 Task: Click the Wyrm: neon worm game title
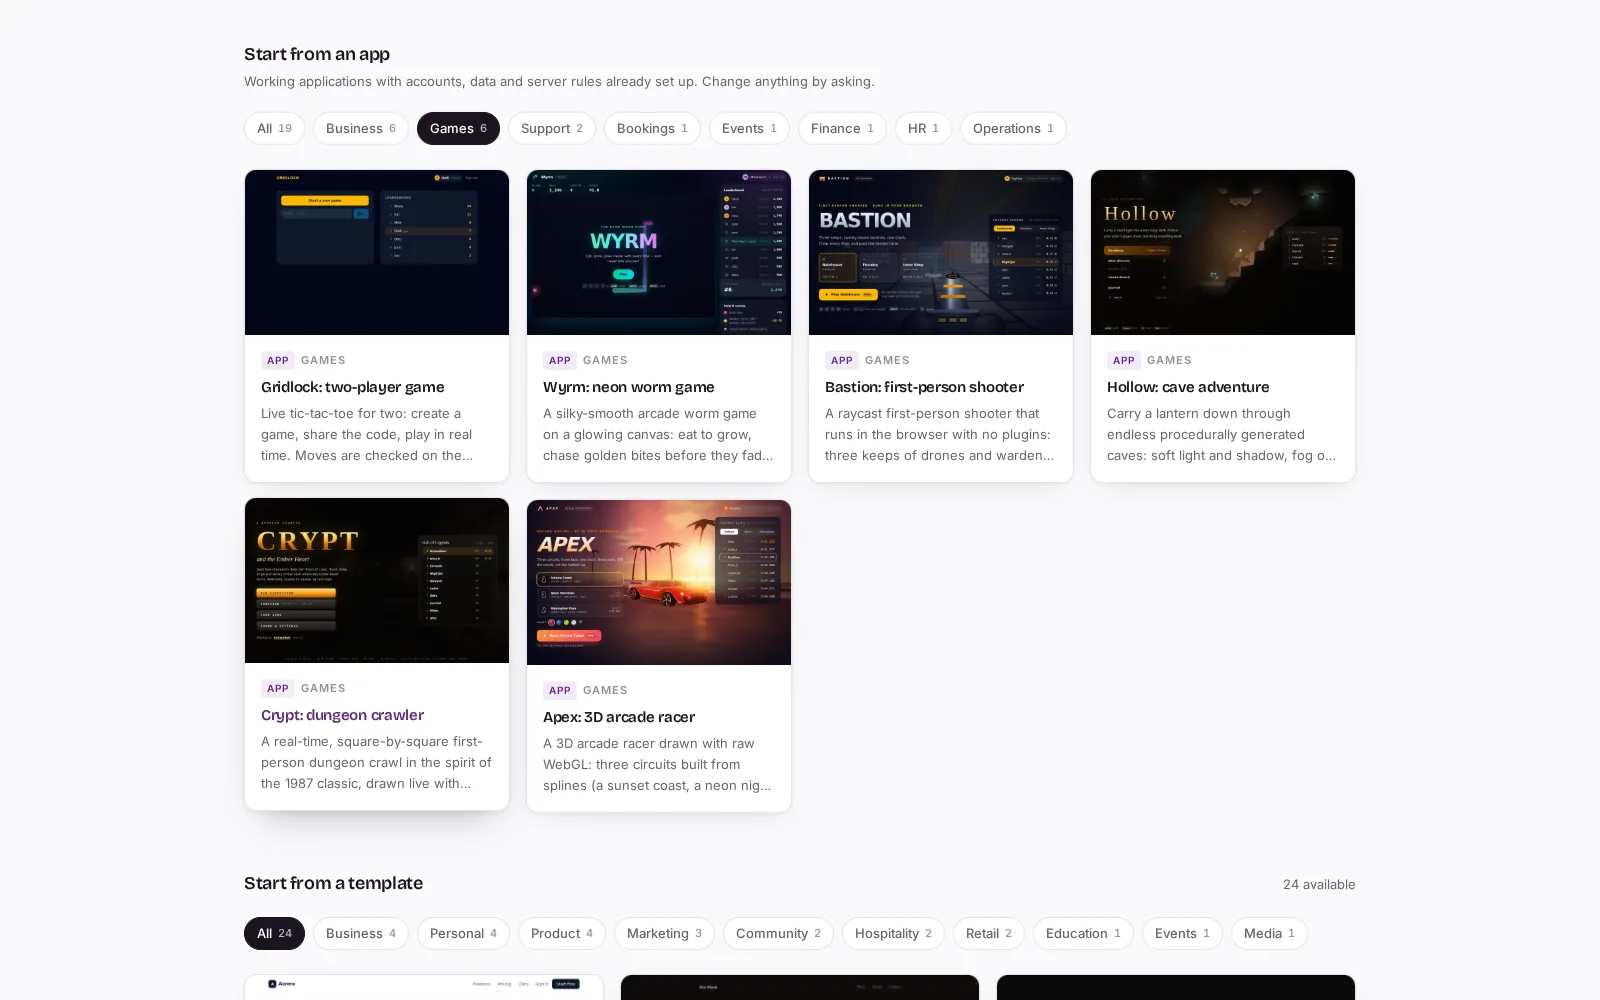click(629, 387)
